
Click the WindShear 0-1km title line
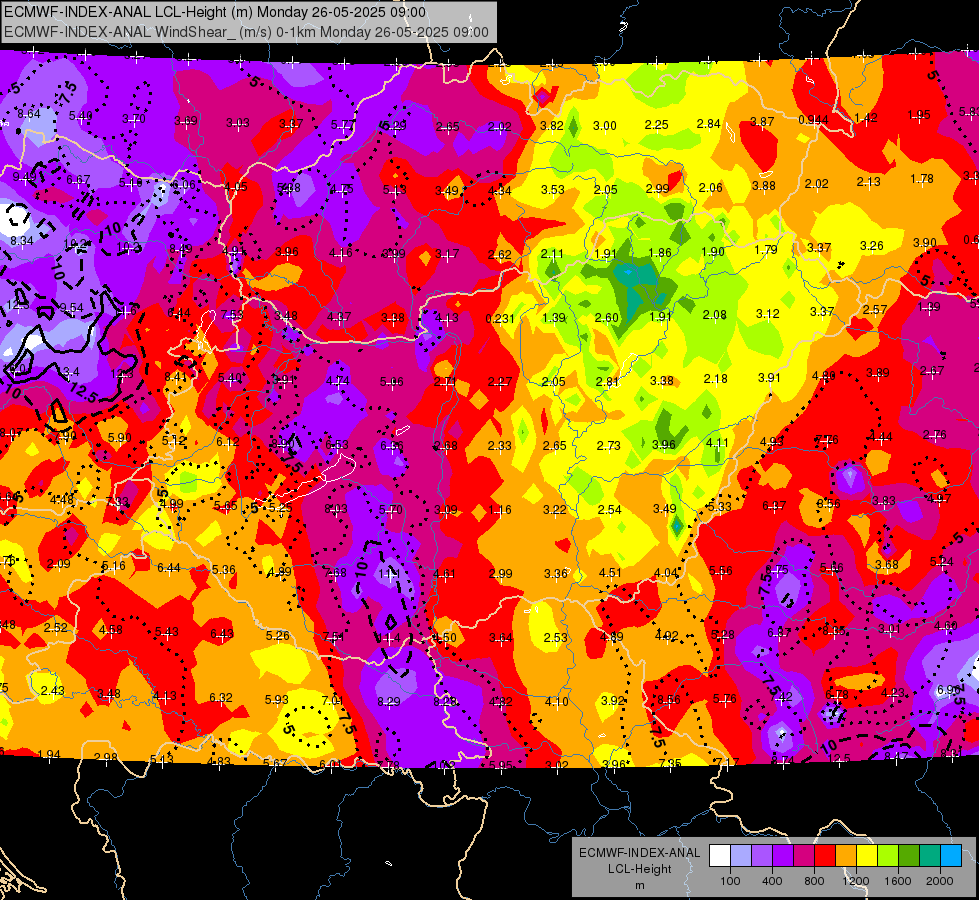click(247, 32)
